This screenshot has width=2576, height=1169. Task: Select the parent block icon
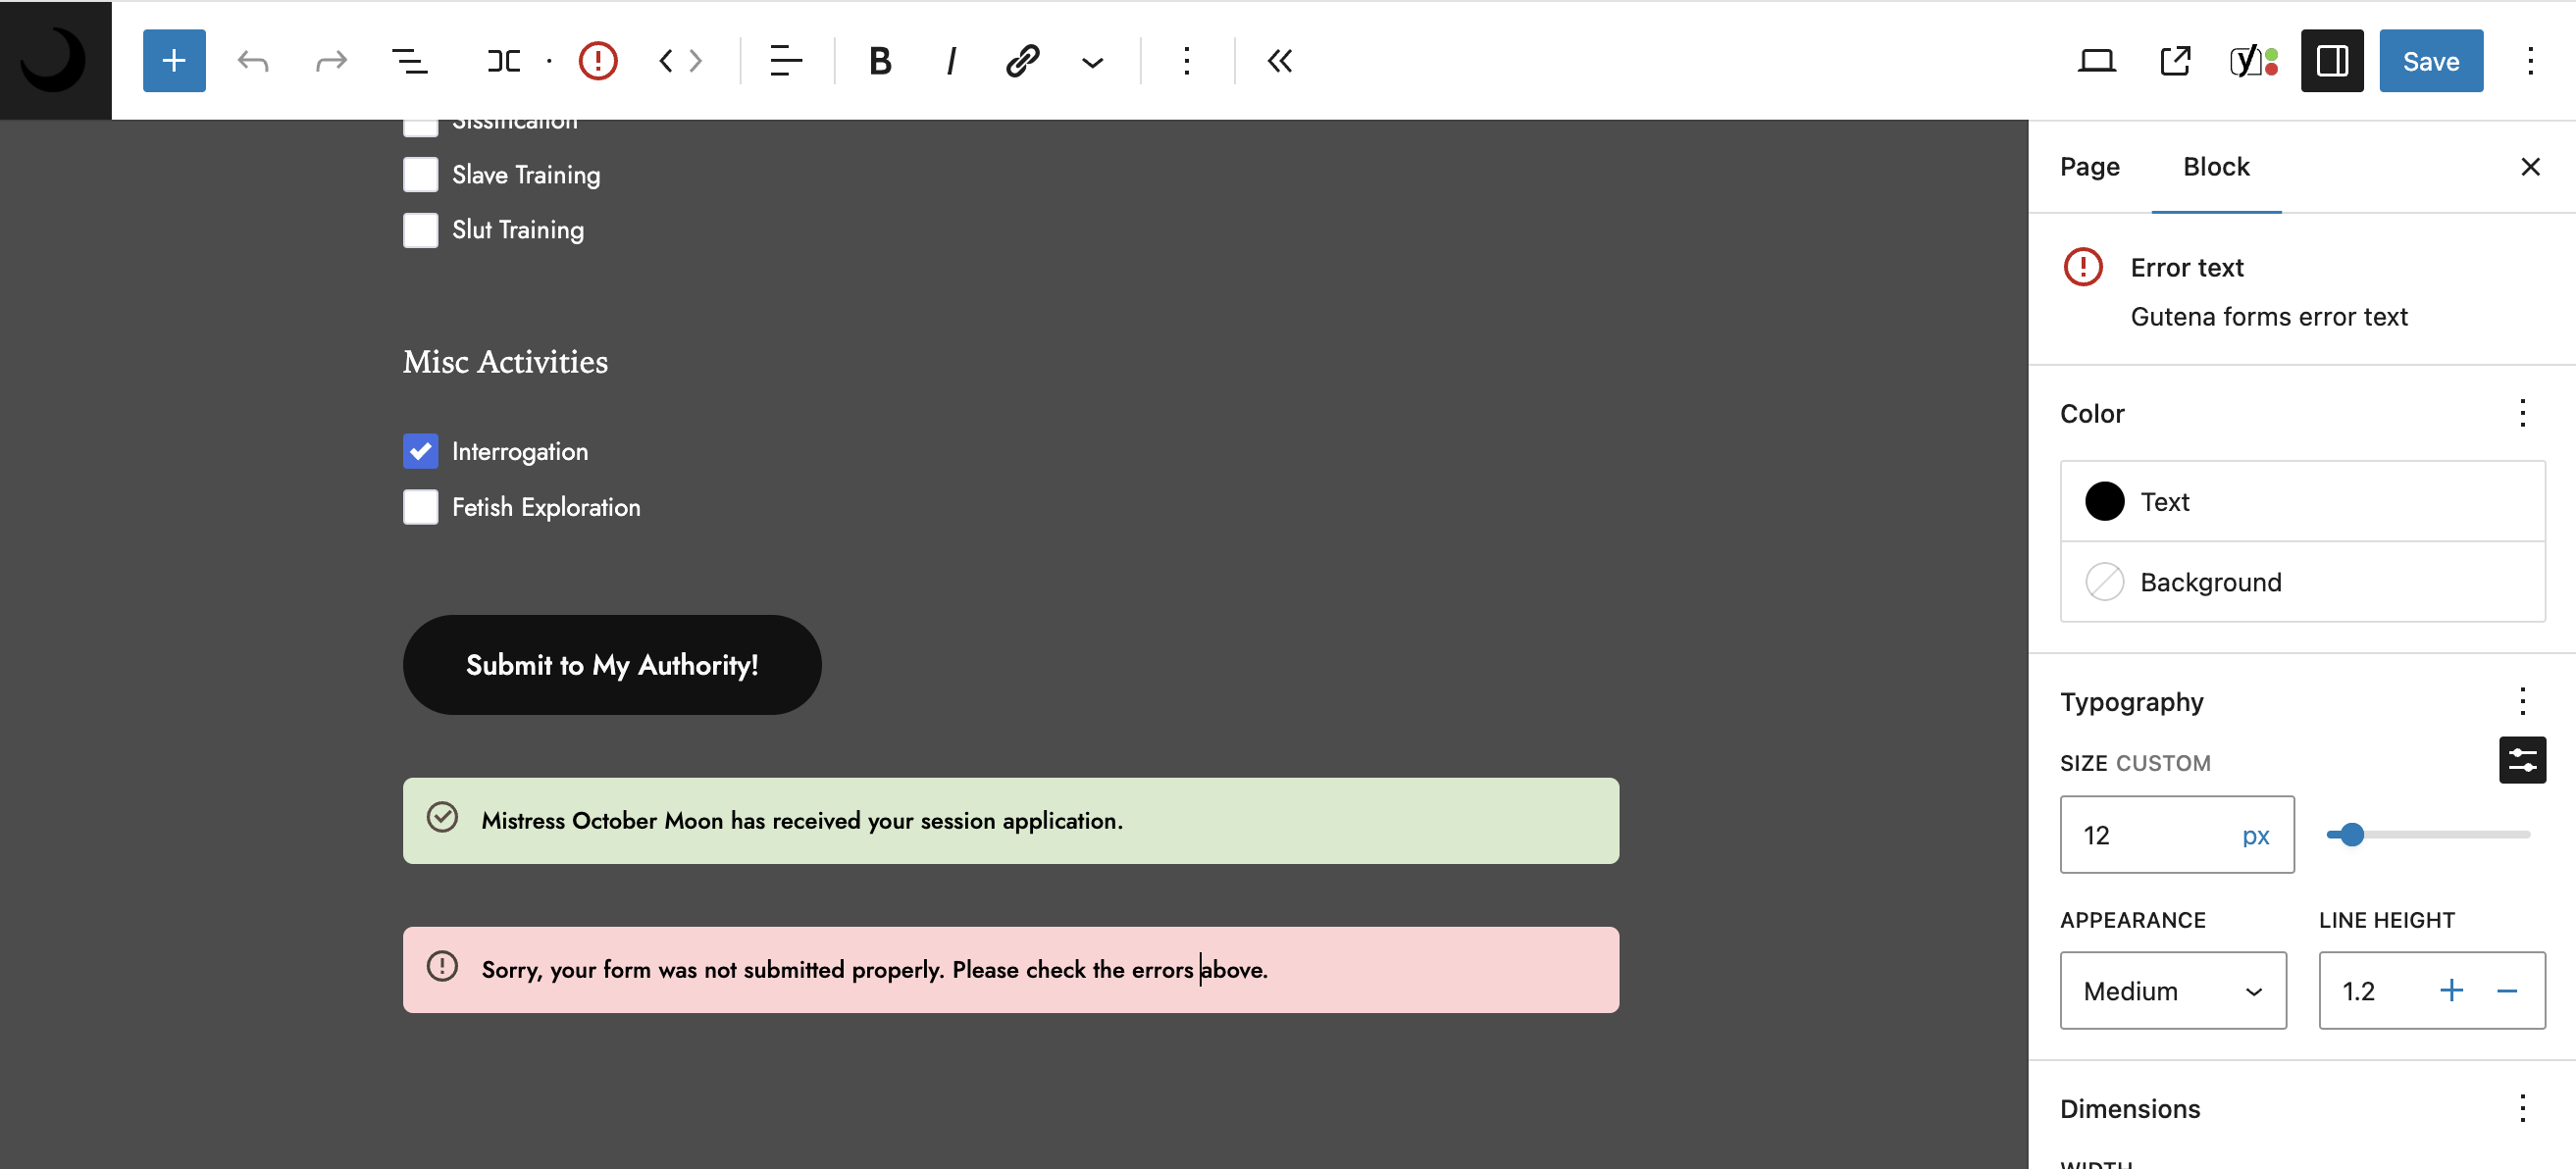coord(503,61)
